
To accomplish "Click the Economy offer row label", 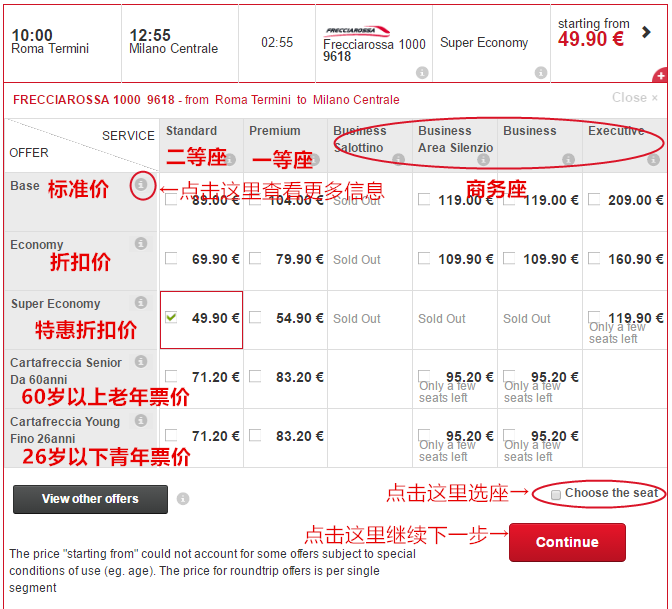I will coord(37,245).
